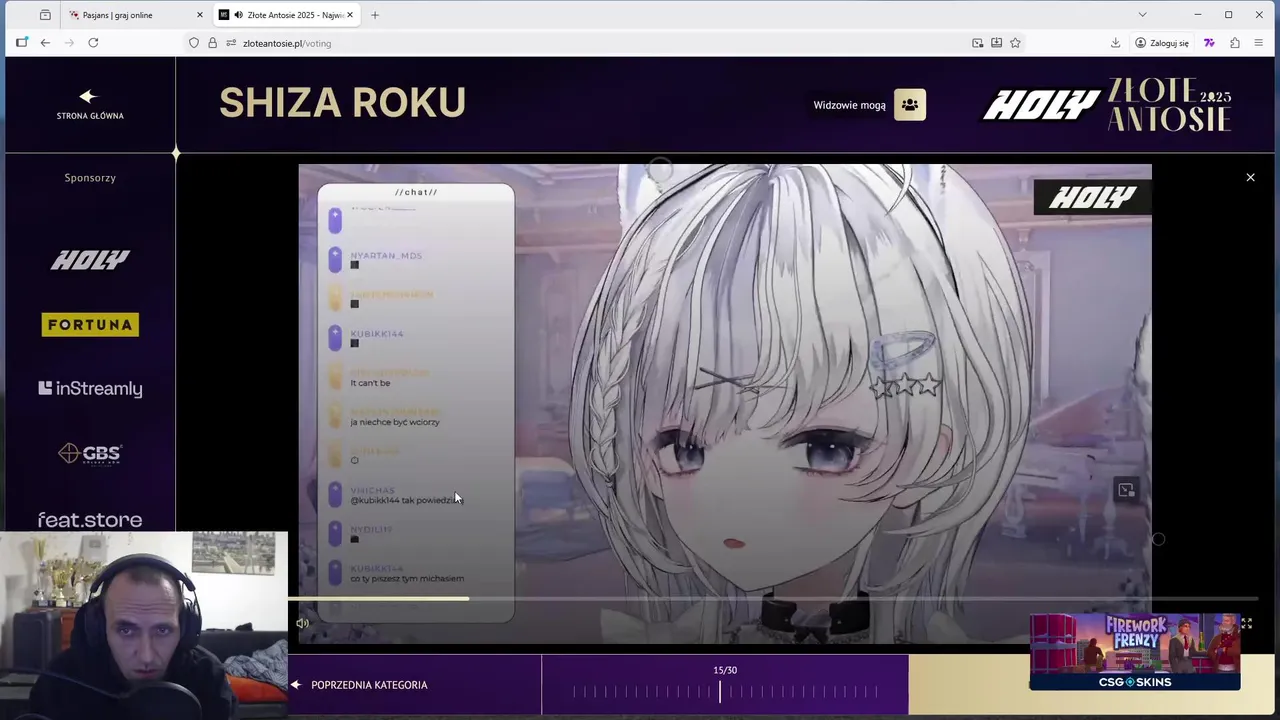Click the HOLY badge on the video
Screen dimensions: 1280x720
(x=1092, y=198)
